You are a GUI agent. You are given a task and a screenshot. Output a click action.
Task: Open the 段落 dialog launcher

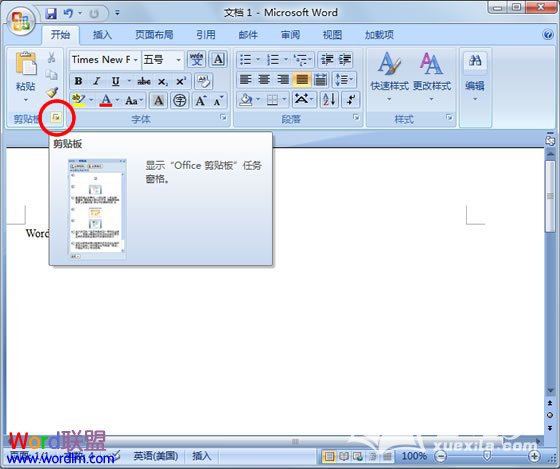pyautogui.click(x=356, y=117)
